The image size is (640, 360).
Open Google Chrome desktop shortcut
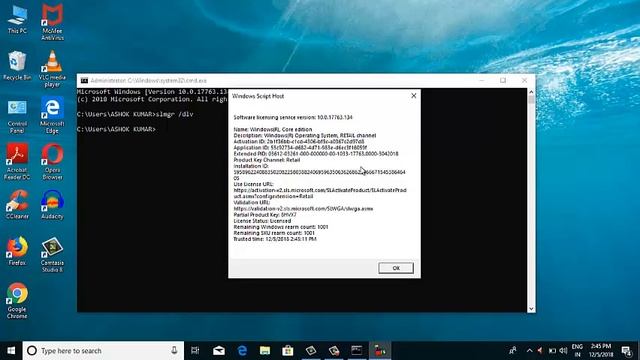[x=17, y=301]
